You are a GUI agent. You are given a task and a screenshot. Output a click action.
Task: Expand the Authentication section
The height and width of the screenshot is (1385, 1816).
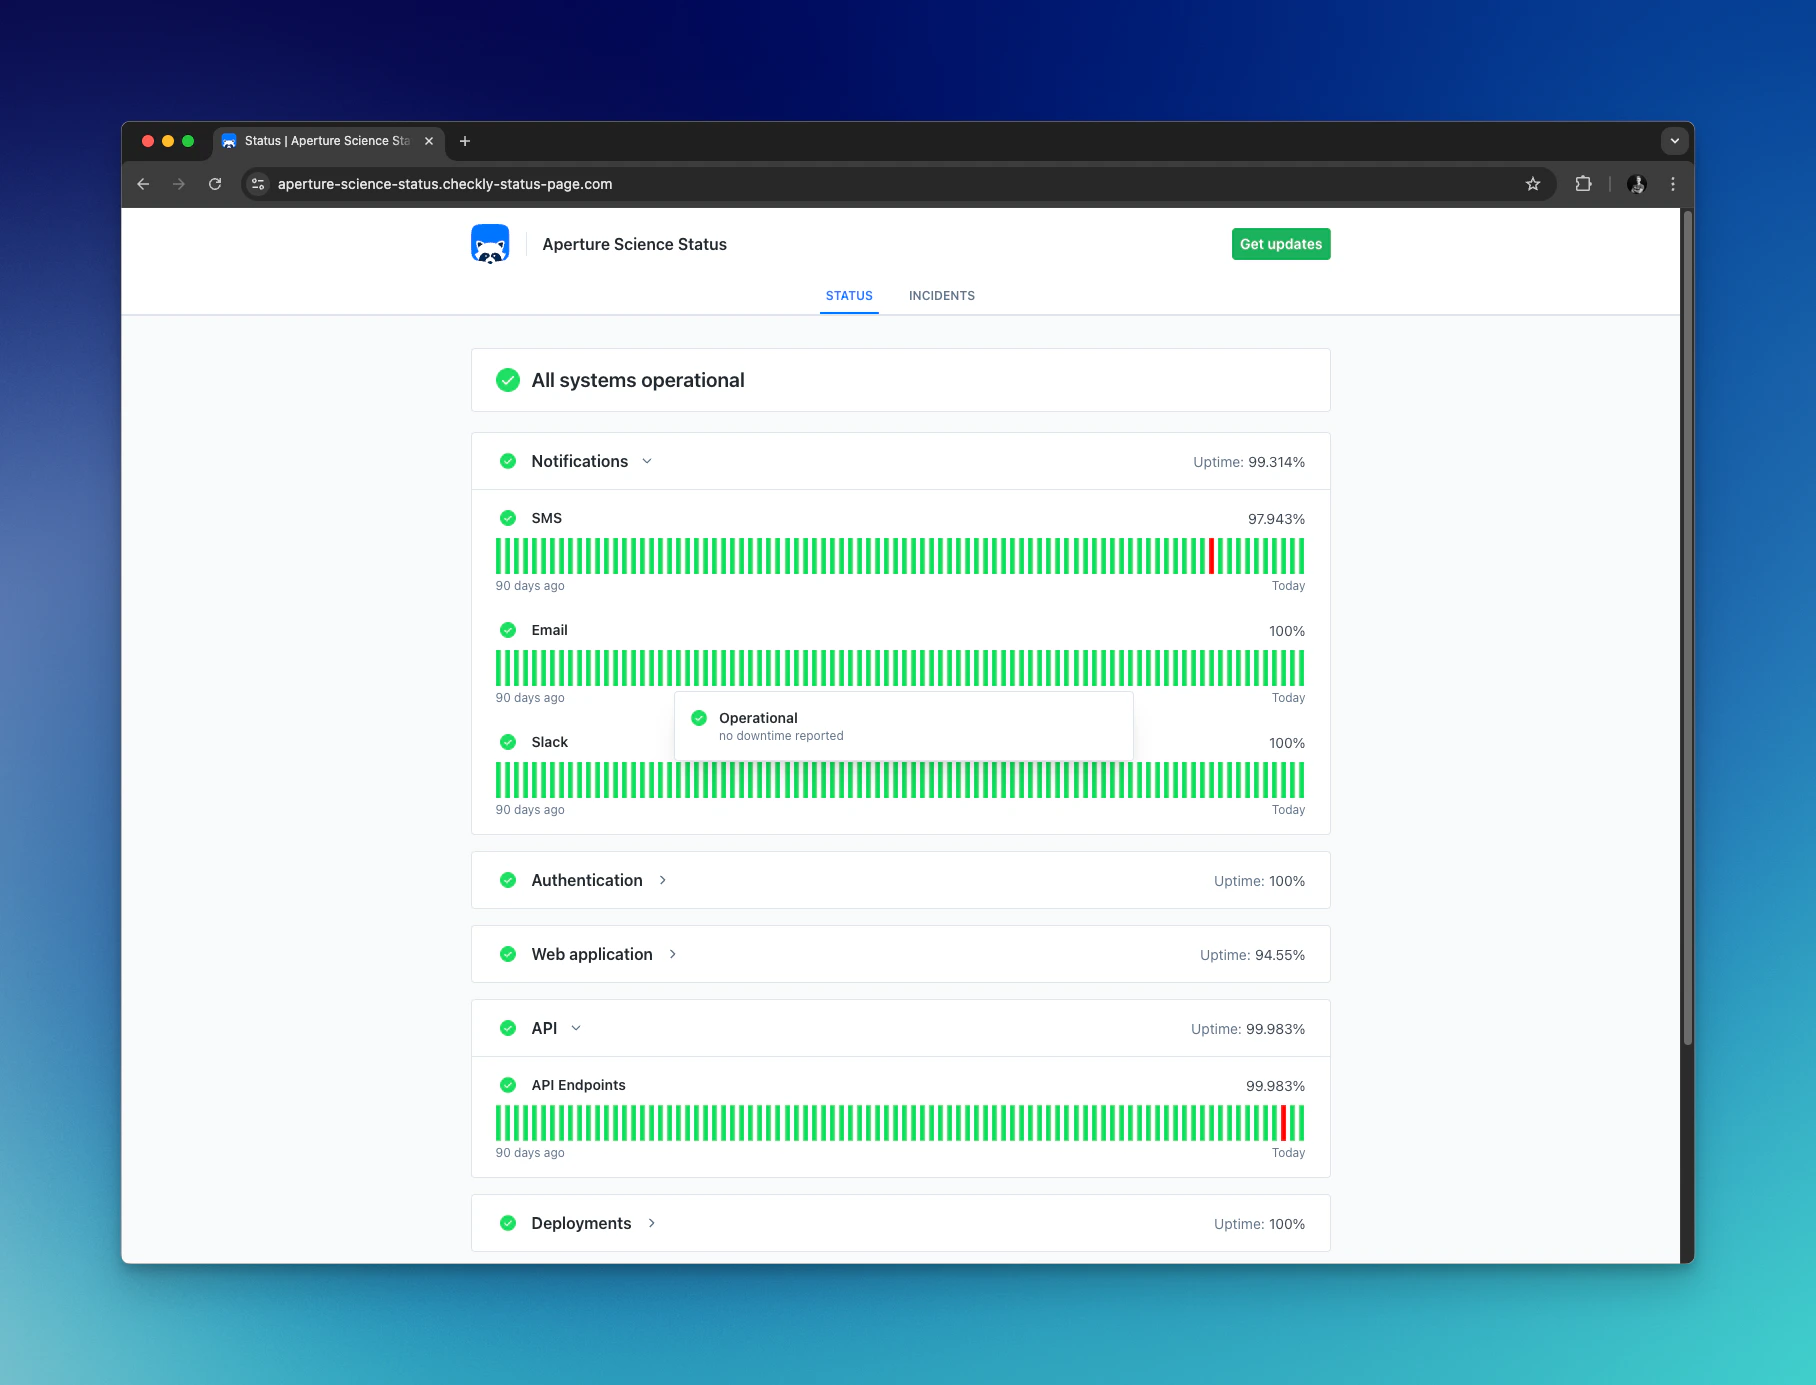click(x=663, y=880)
